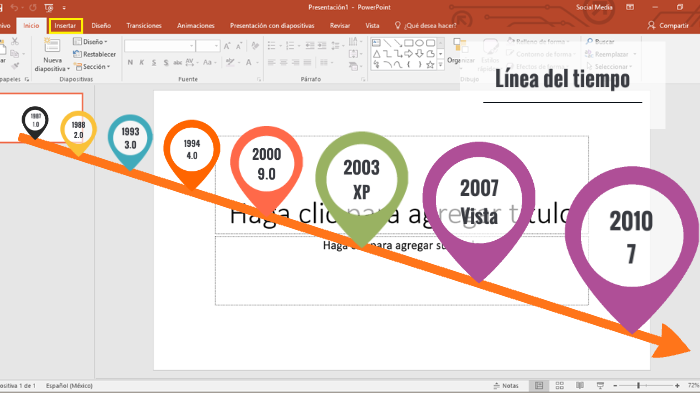The width and height of the screenshot is (700, 393).
Task: Click the ¿Qué desea hacer? search box
Action: (425, 25)
